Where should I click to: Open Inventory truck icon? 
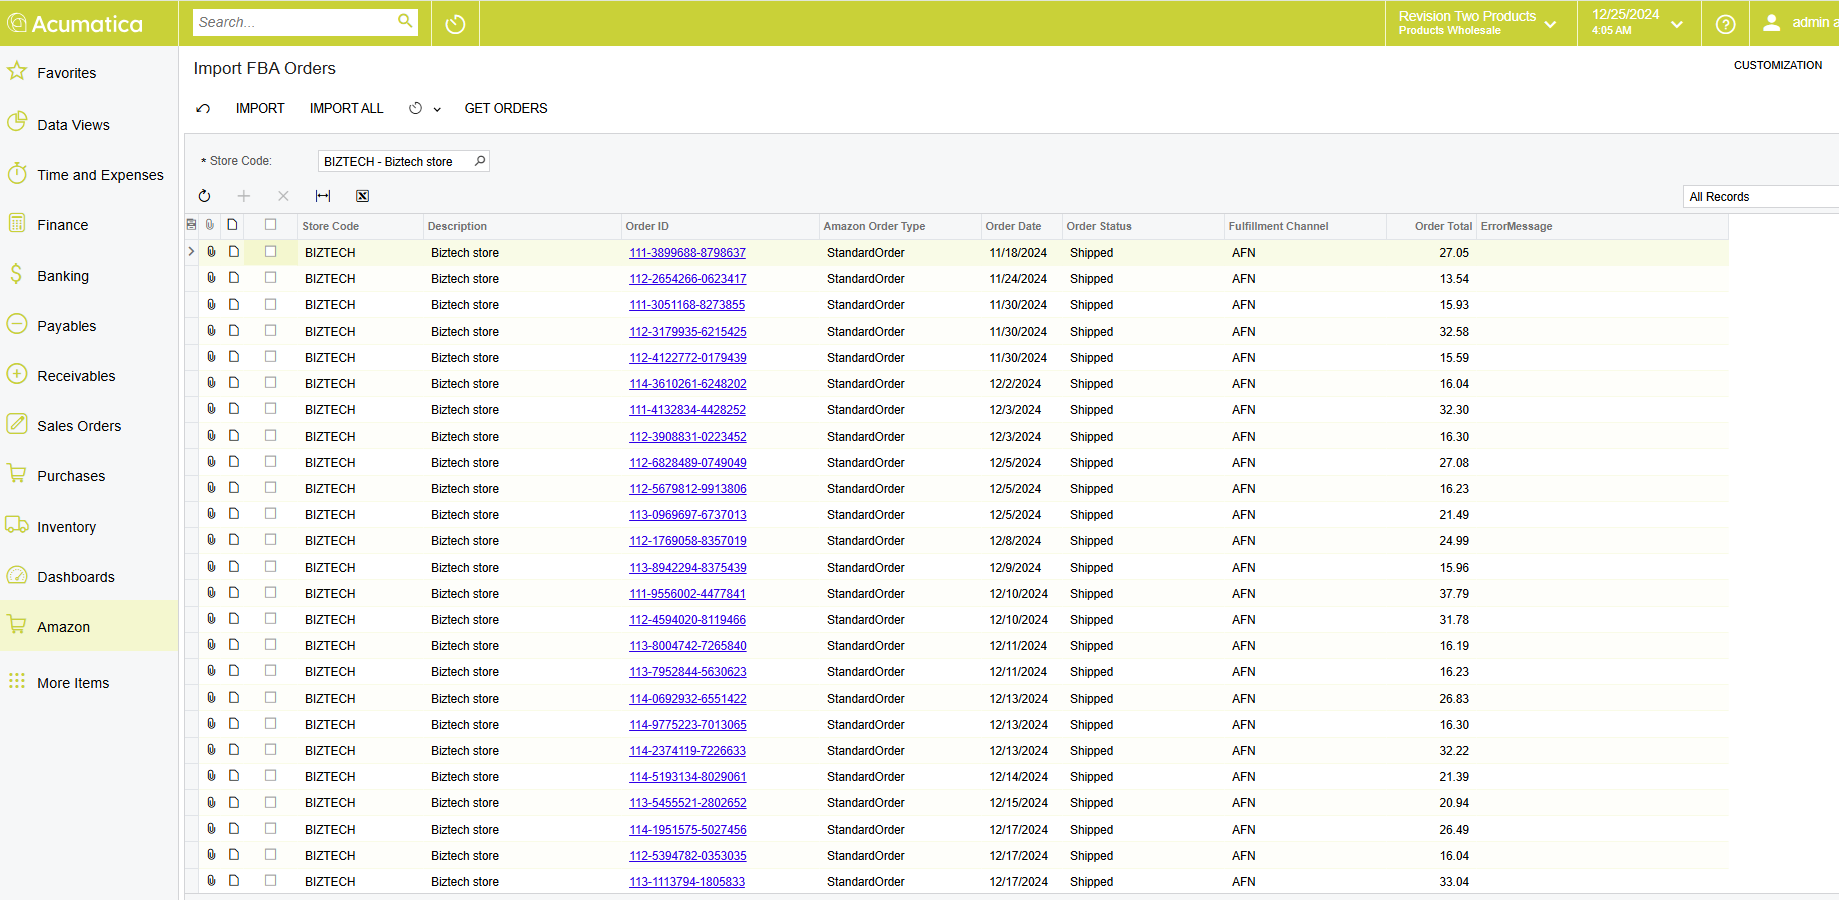pyautogui.click(x=17, y=525)
